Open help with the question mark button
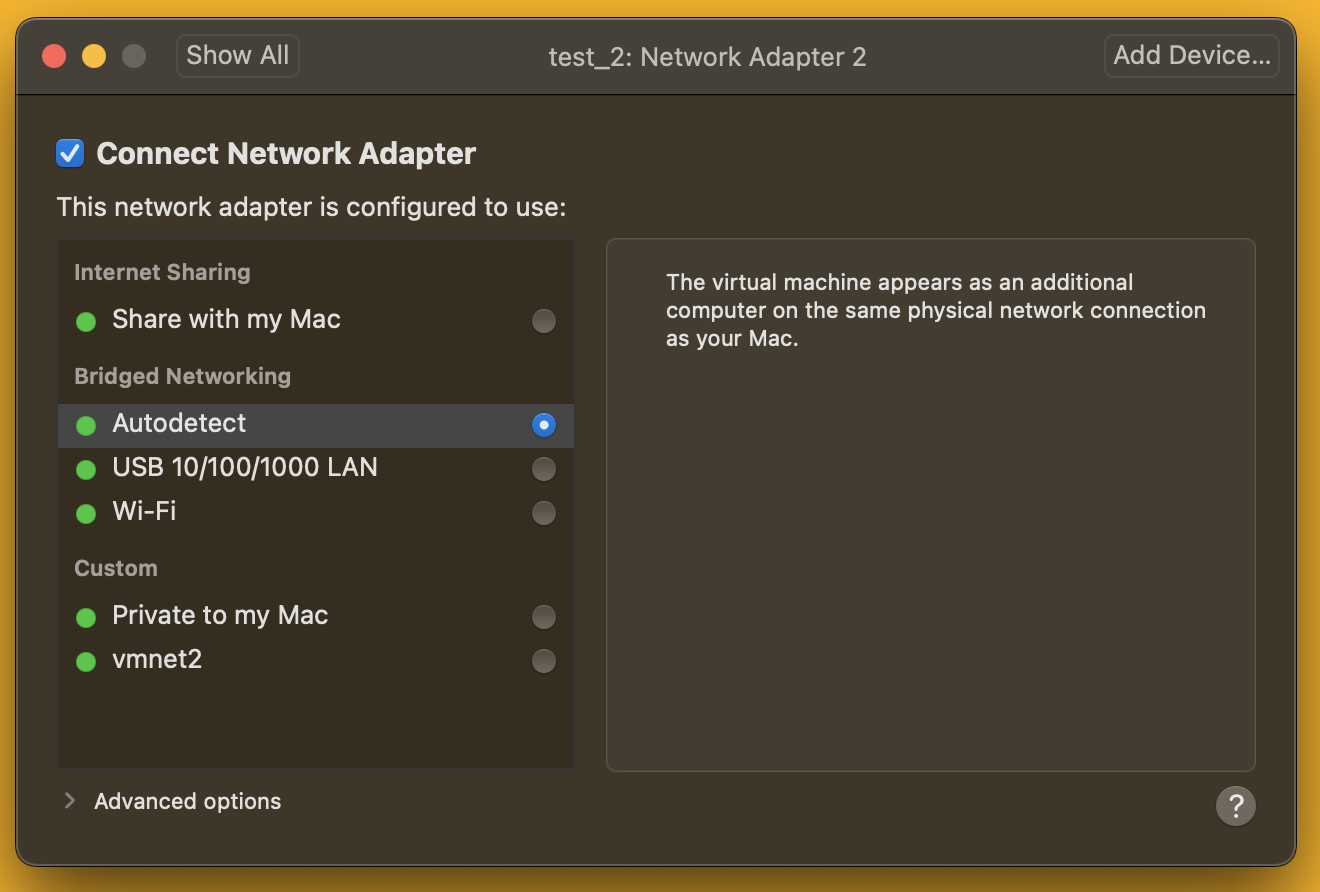 1235,805
